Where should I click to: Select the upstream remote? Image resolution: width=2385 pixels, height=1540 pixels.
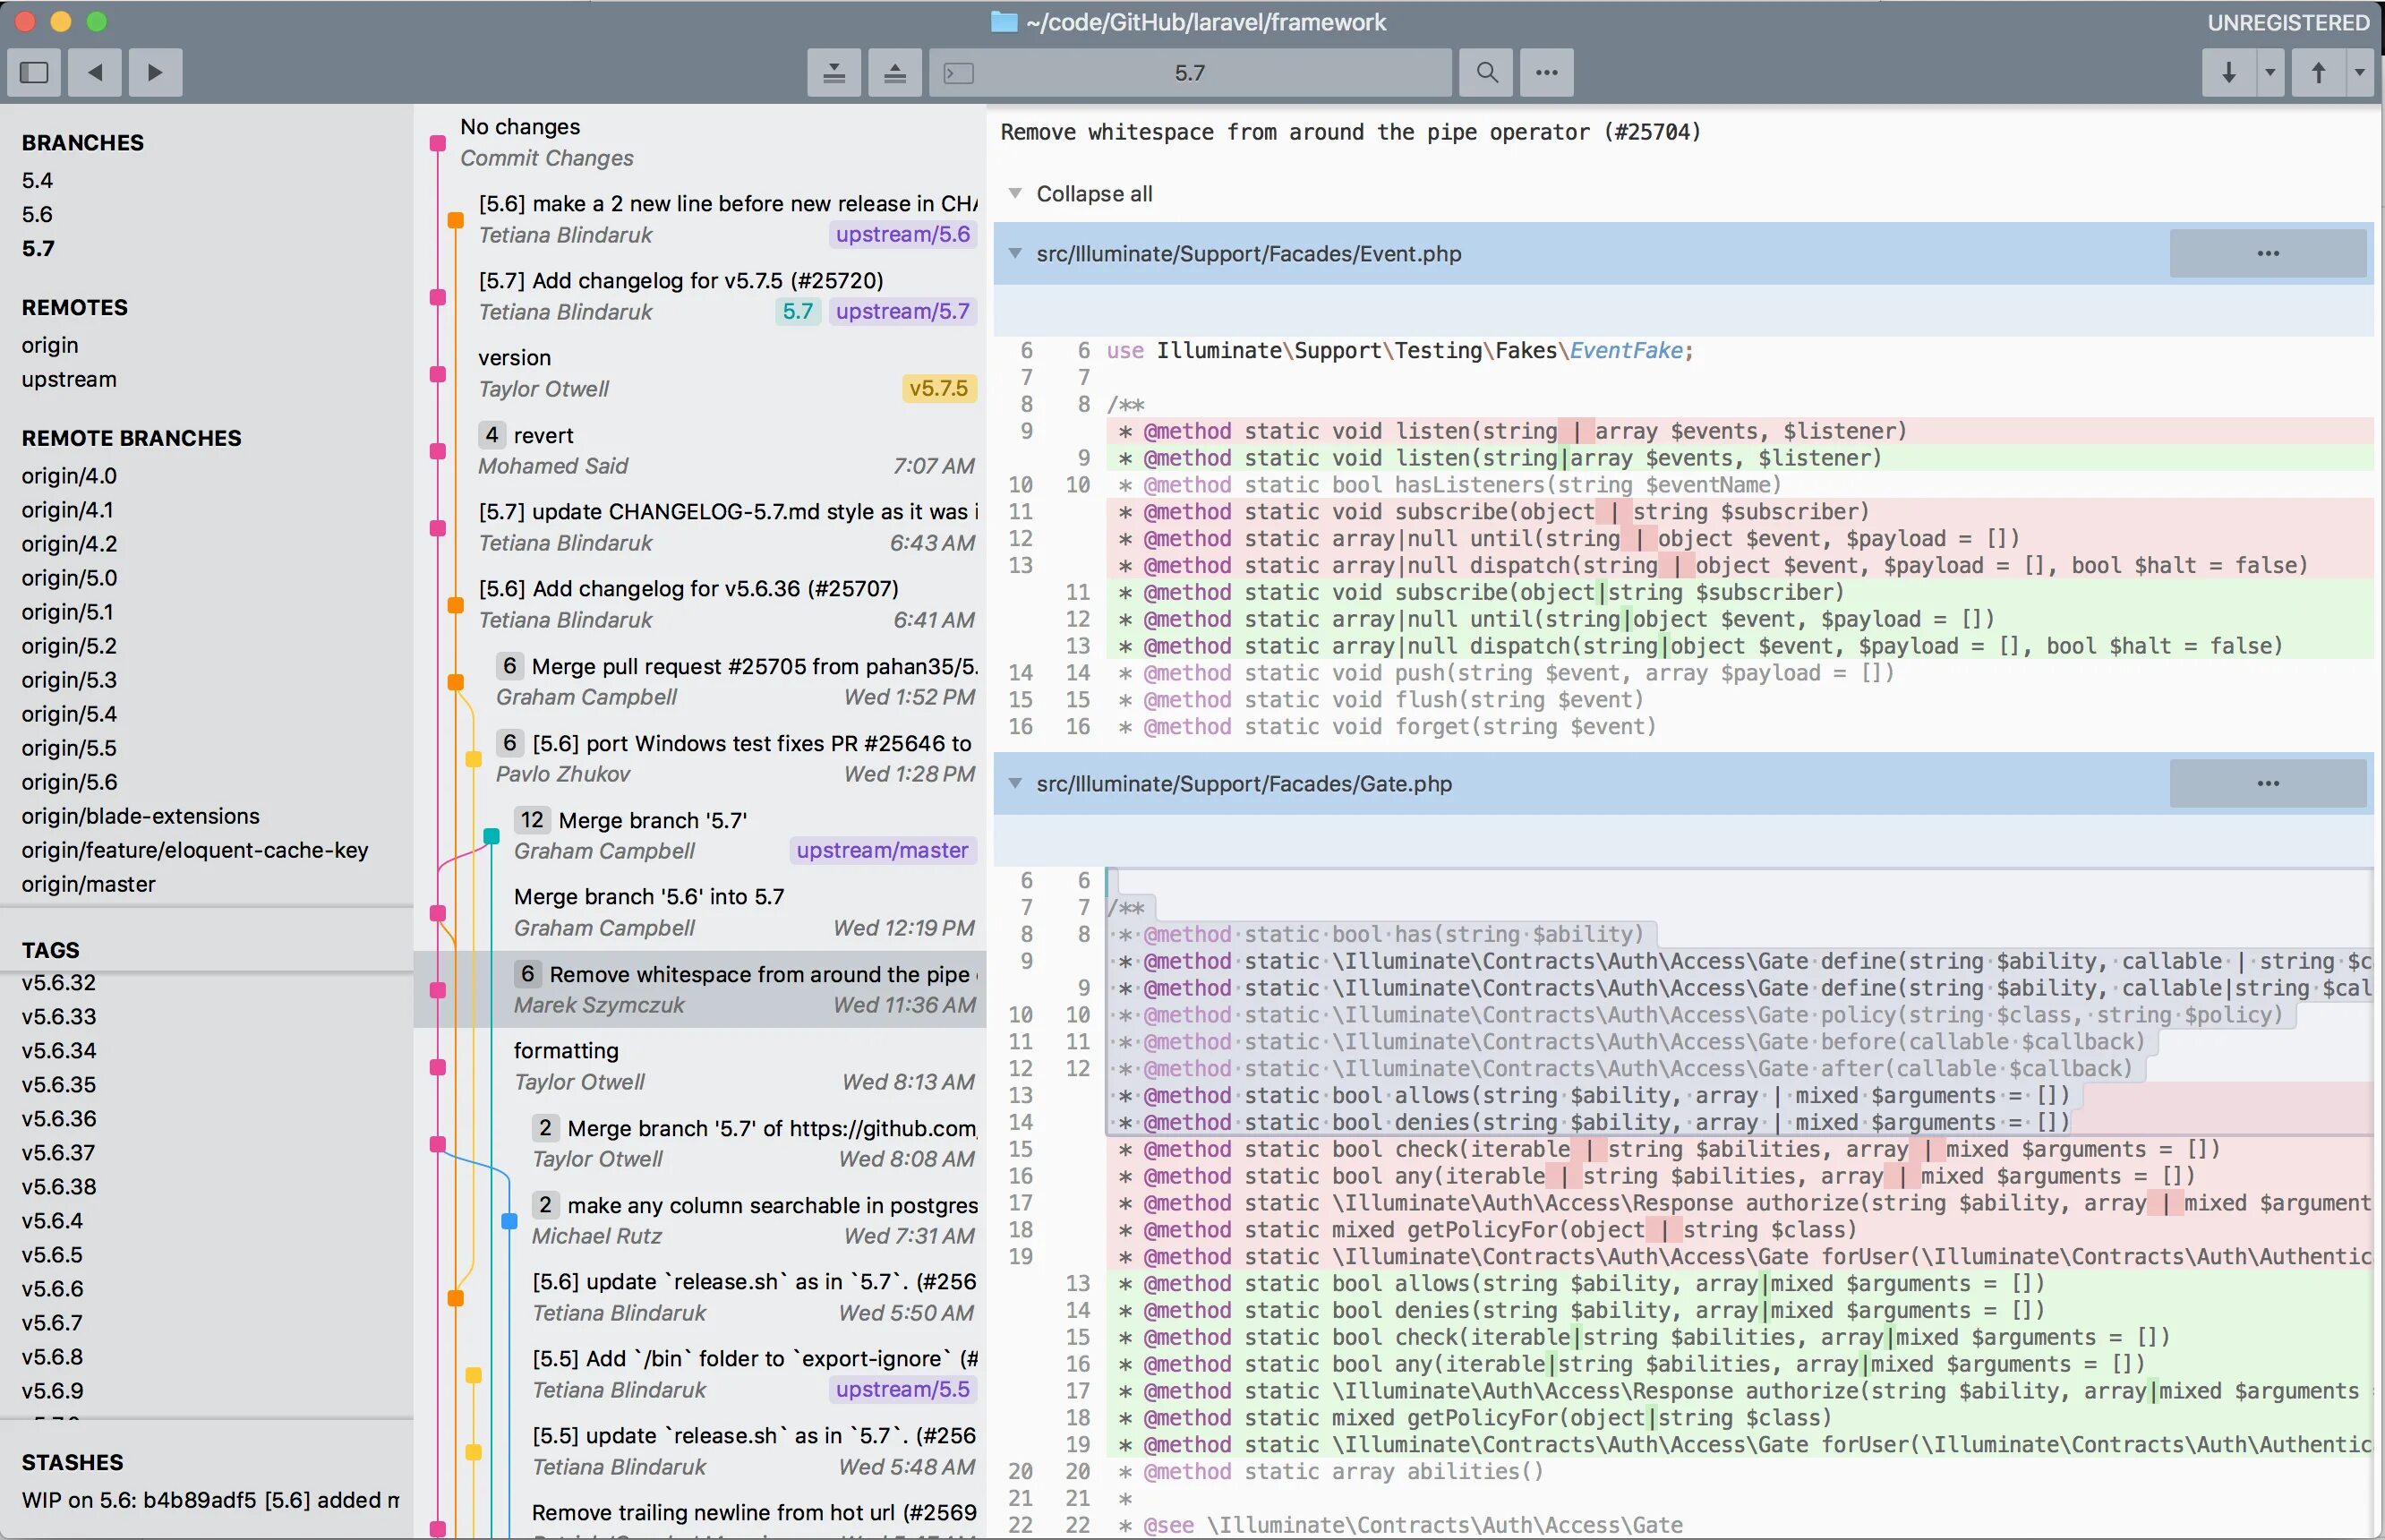pyautogui.click(x=69, y=379)
